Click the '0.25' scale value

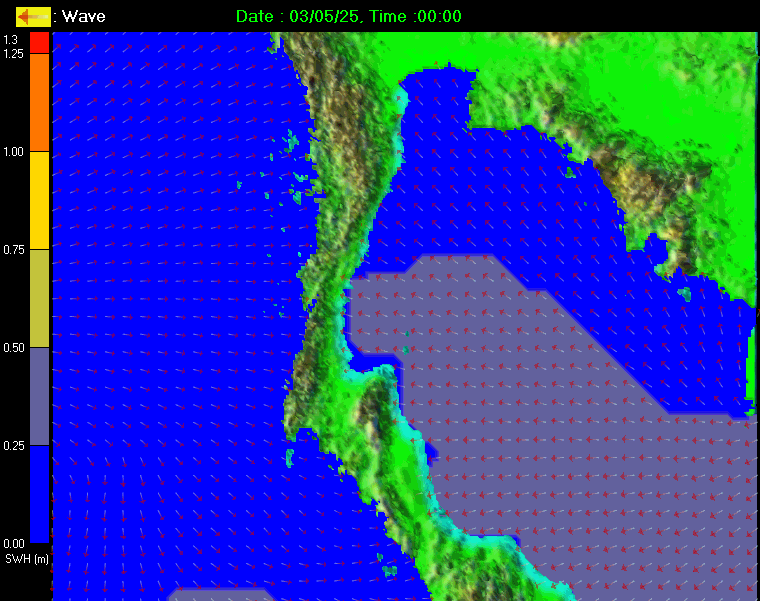(14, 445)
